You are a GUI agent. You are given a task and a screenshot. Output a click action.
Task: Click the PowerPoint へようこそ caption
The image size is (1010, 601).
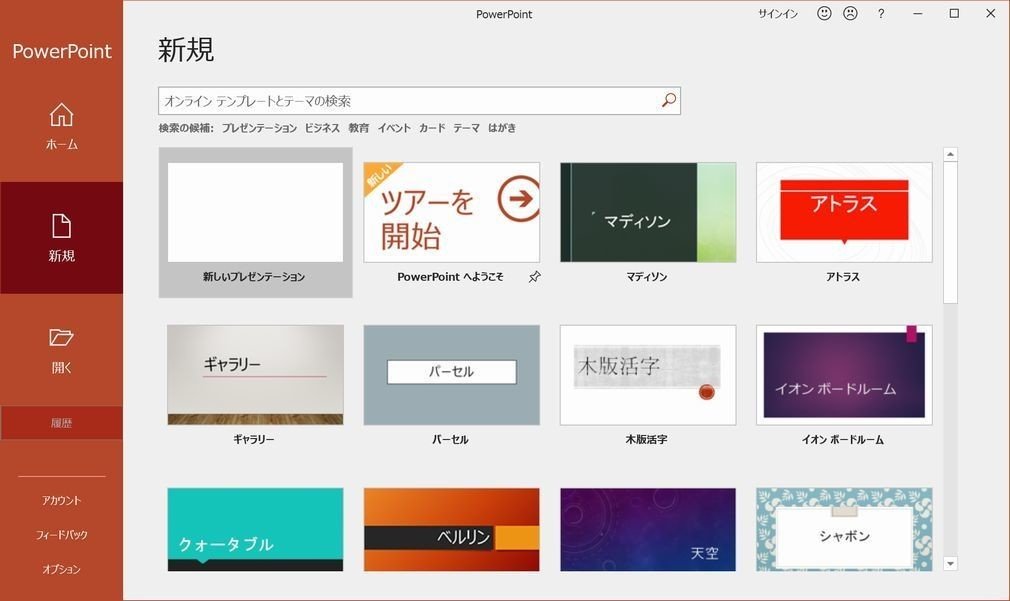click(450, 277)
